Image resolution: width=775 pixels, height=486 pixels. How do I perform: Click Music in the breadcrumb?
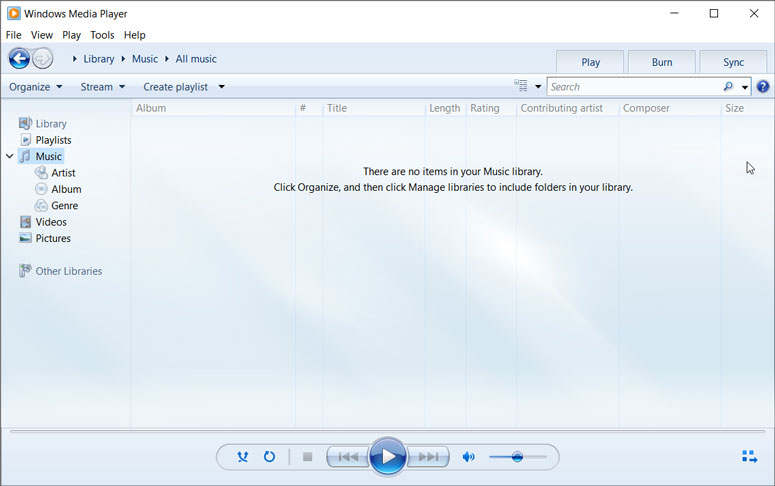coord(145,59)
